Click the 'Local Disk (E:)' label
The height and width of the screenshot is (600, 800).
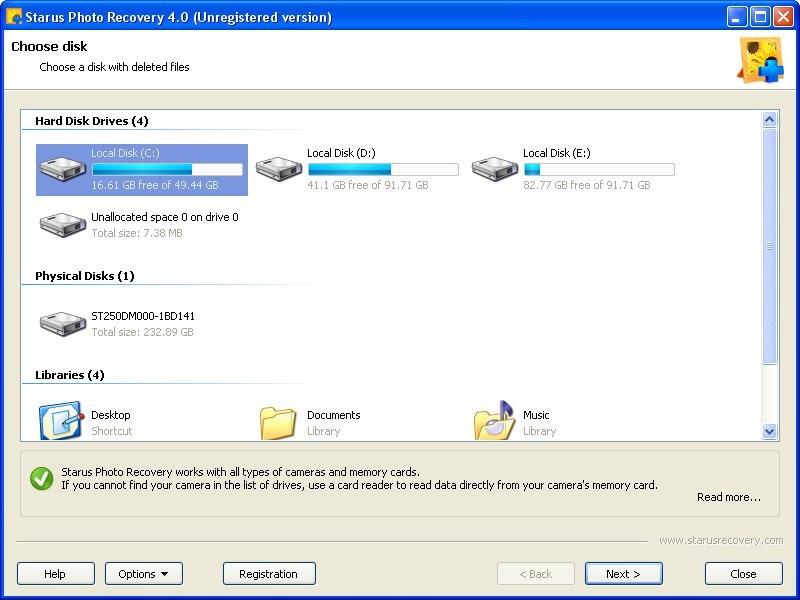tap(557, 153)
